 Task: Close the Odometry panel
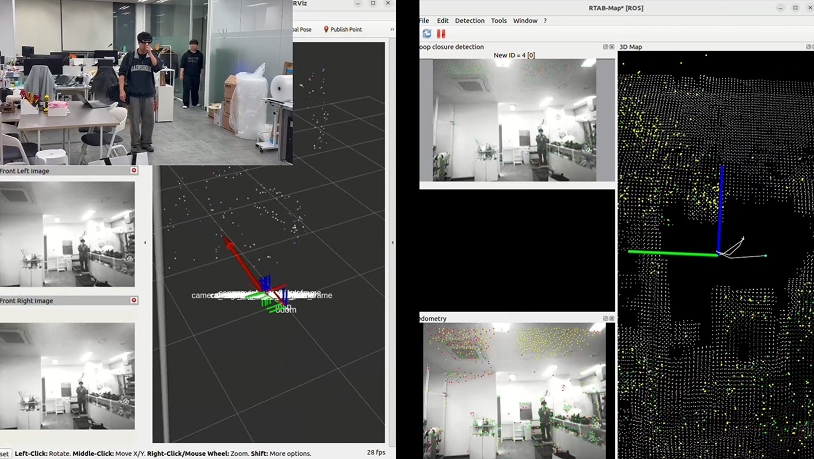pos(612,318)
